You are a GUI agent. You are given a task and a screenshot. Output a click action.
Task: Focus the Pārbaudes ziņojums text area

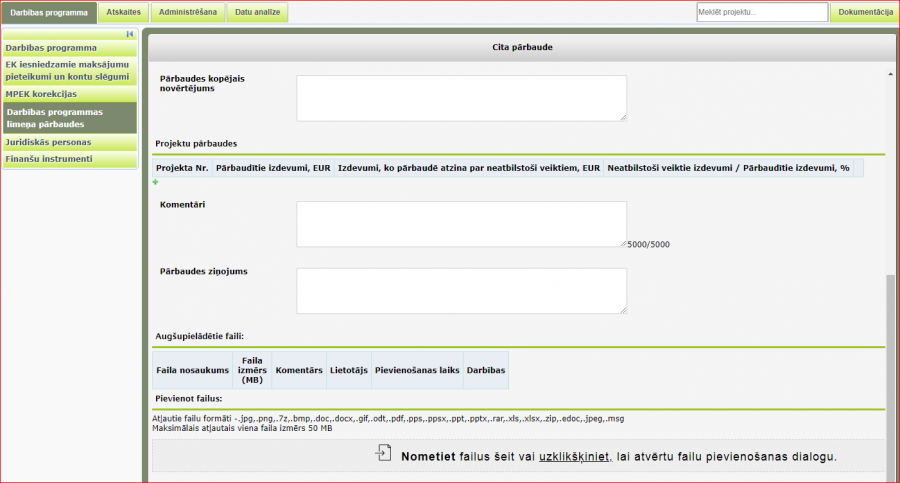[461, 290]
